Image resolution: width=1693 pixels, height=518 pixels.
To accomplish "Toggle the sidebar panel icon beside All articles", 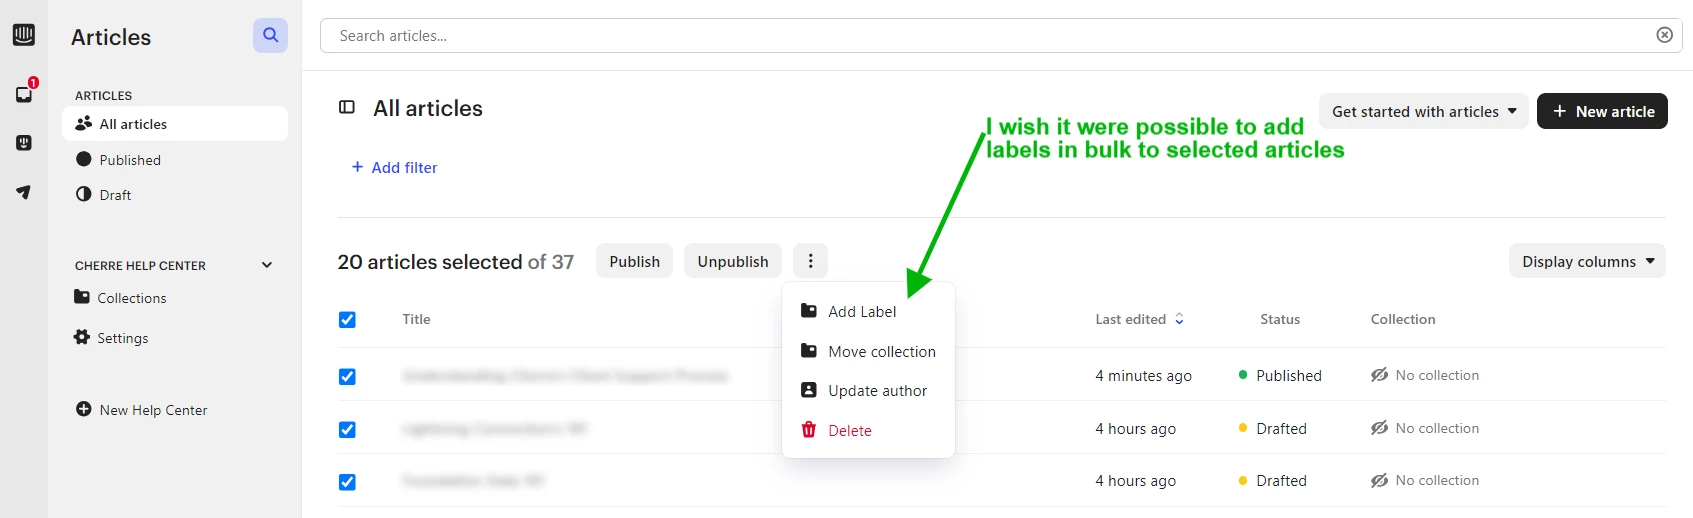I will tap(347, 107).
